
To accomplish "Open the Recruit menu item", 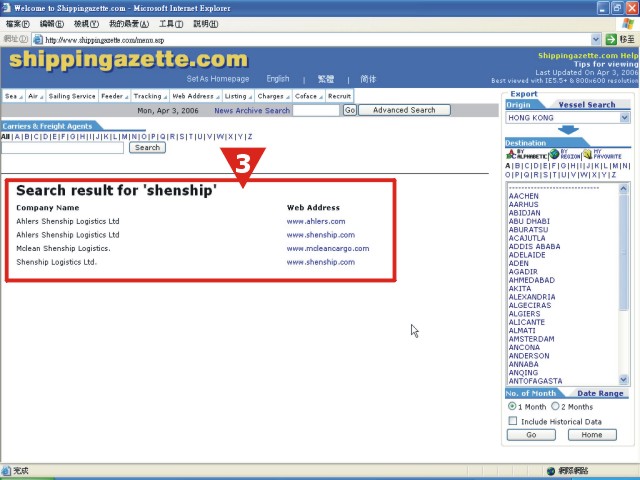I will [x=339, y=96].
